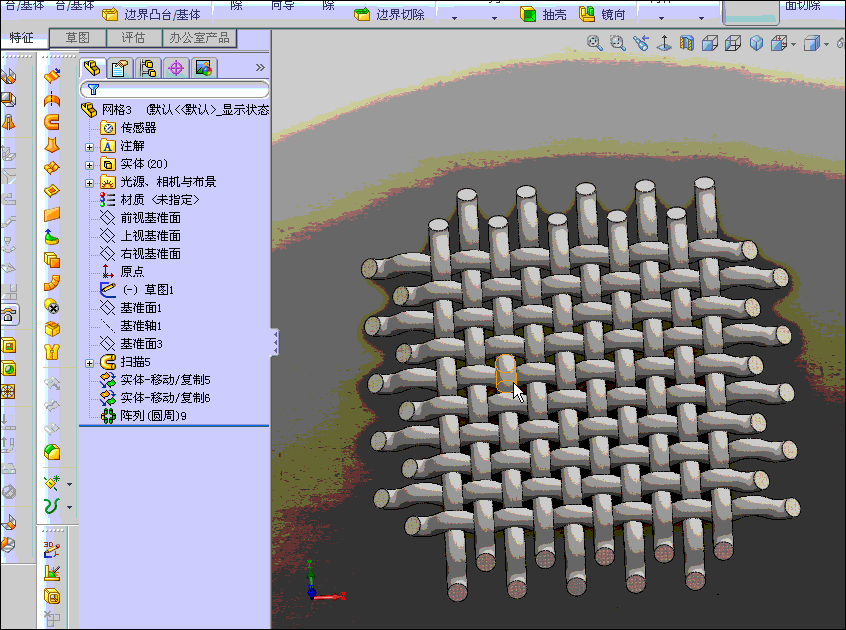
Task: Click the Zoom to Fit magnifier icon
Action: (595, 43)
